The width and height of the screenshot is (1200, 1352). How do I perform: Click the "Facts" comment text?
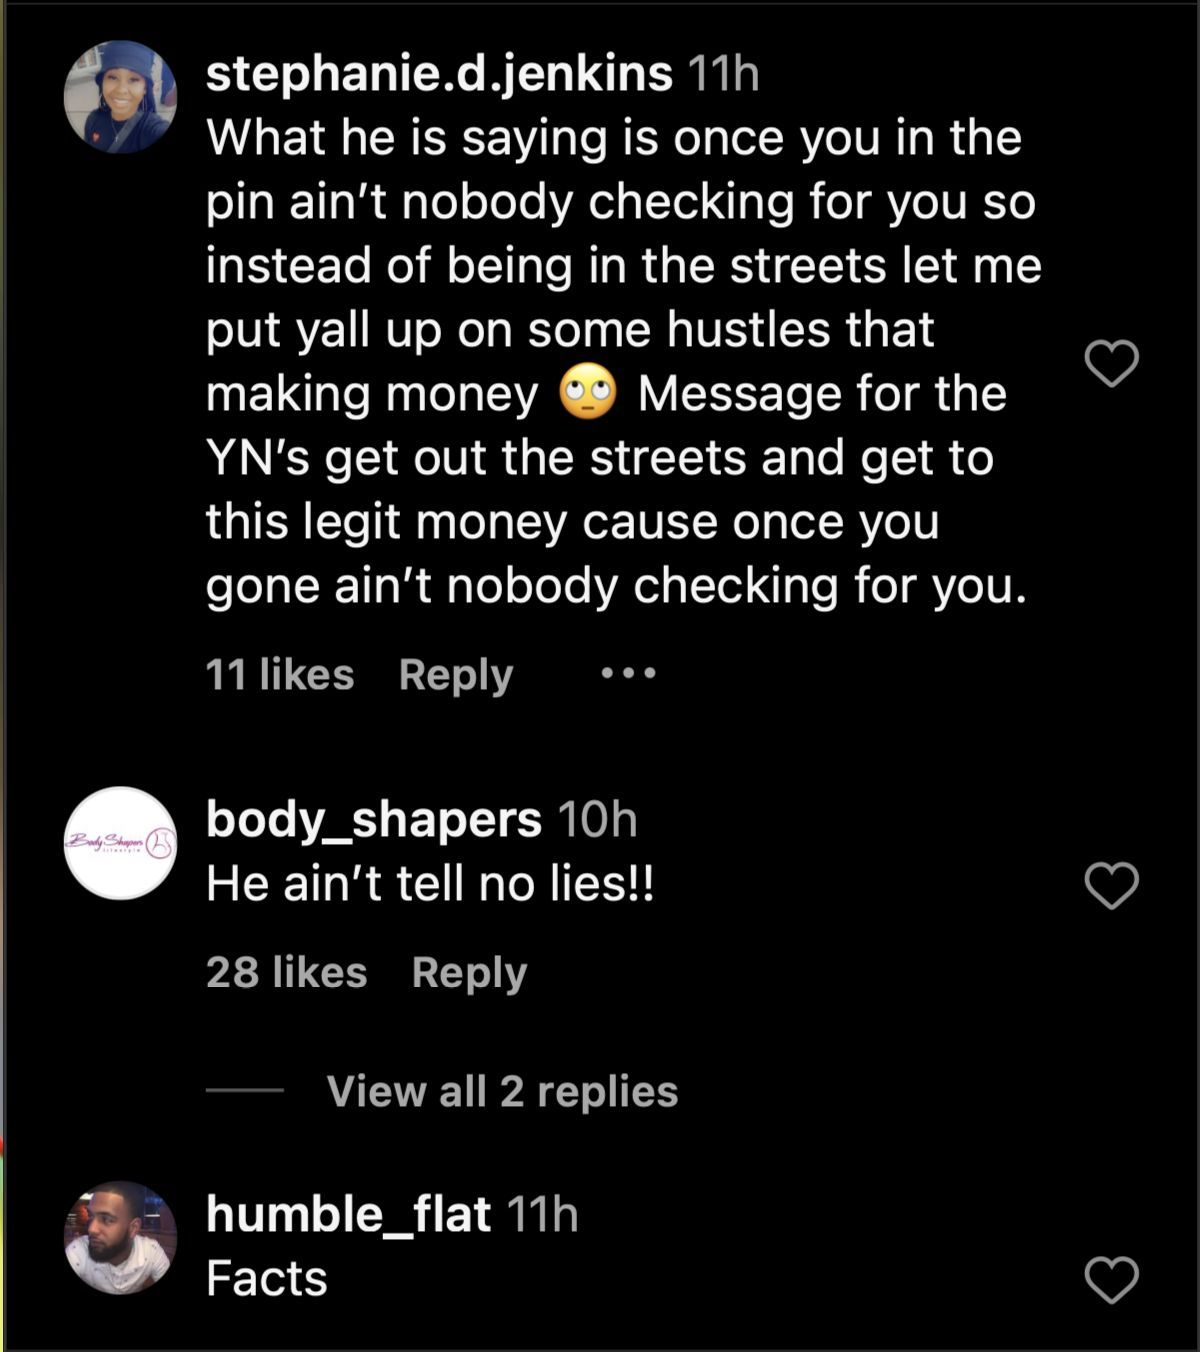pyautogui.click(x=267, y=1278)
